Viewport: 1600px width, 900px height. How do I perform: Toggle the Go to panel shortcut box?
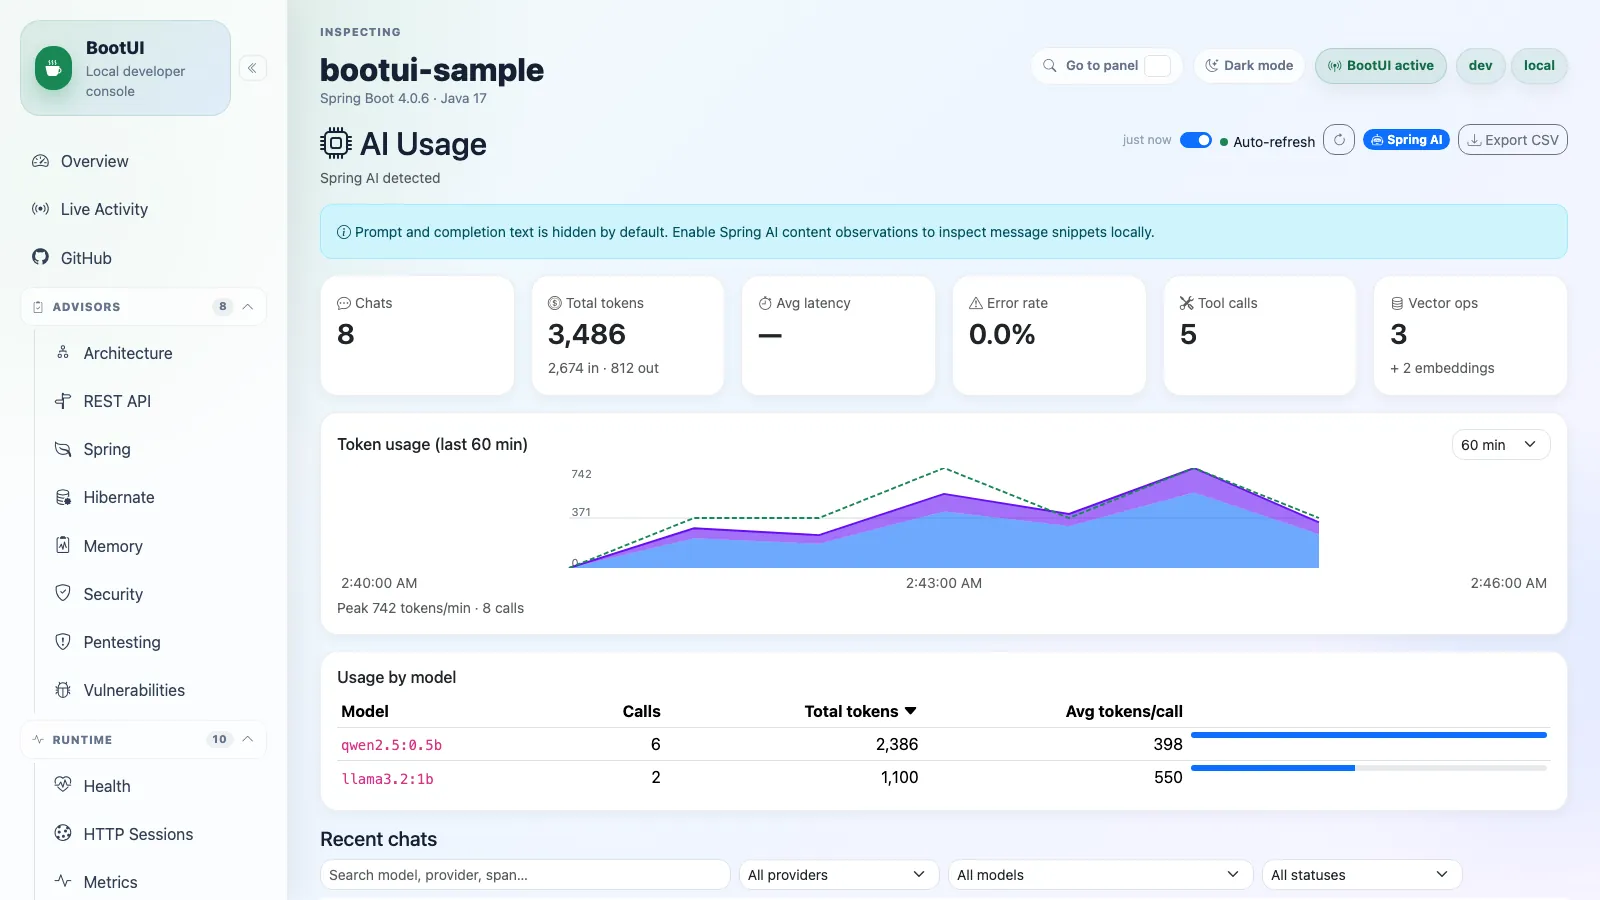point(1157,66)
